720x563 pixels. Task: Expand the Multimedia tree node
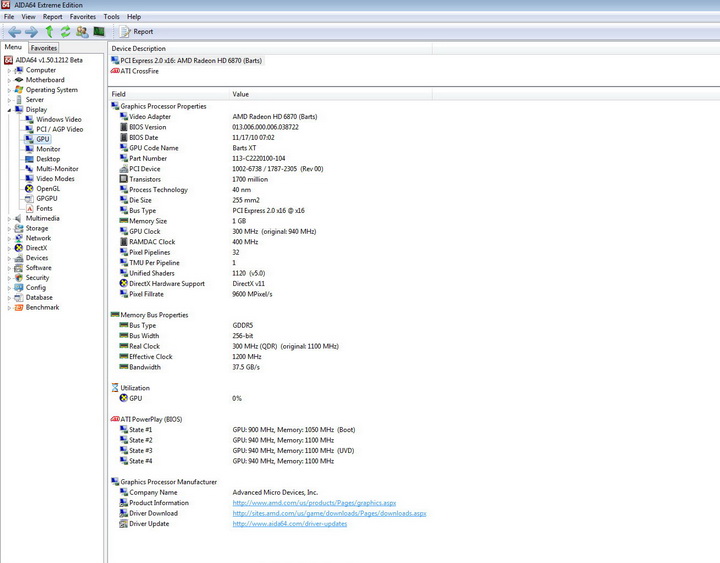(9, 219)
